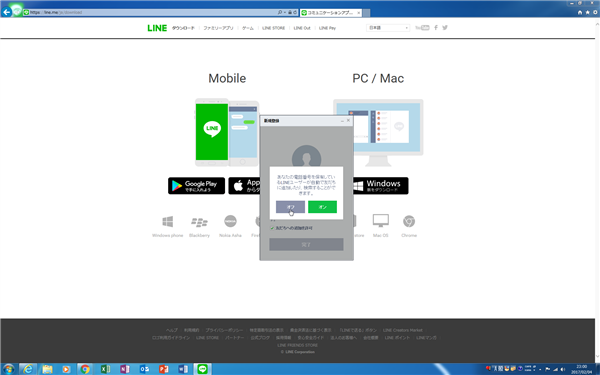Image resolution: width=600 pixels, height=375 pixels.
Task: Open the browser tools gear icon
Action: coord(595,12)
